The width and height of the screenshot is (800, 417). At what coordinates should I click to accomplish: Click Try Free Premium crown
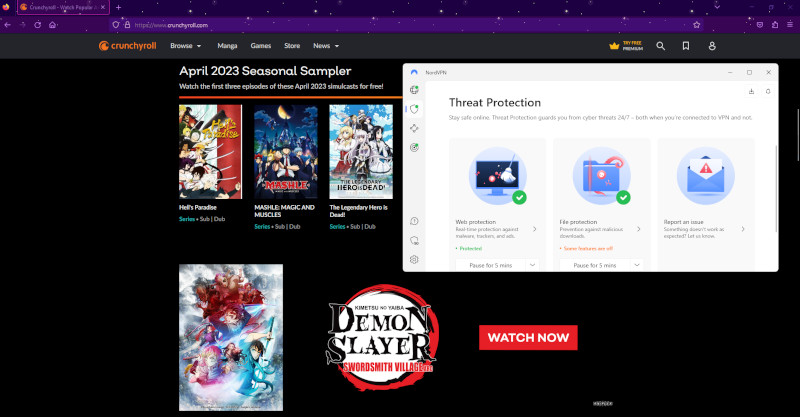tap(626, 46)
